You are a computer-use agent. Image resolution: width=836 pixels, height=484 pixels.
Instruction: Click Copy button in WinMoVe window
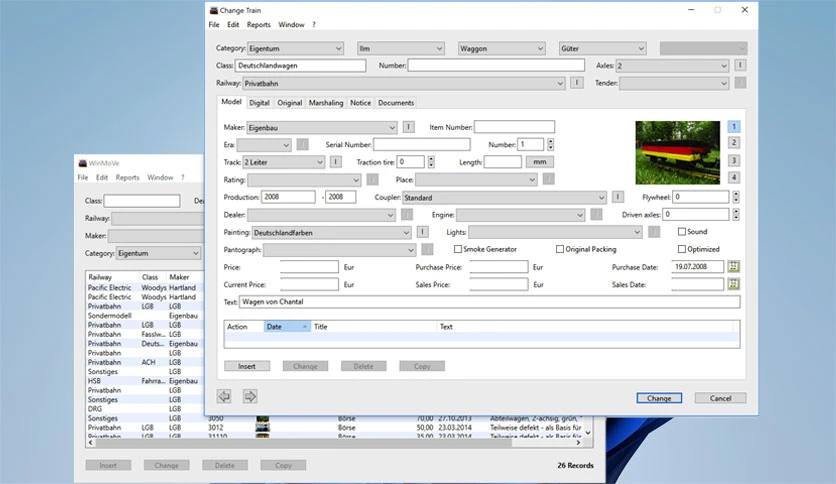[283, 465]
